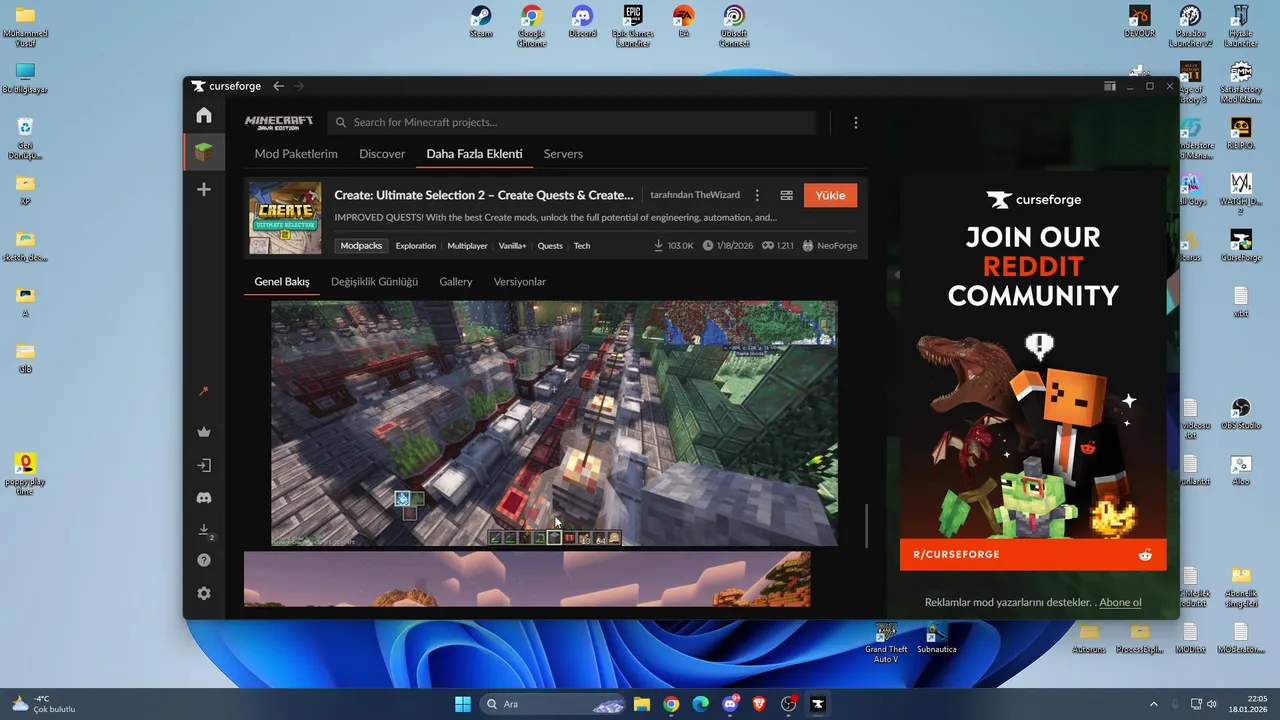Click the wand icon in CurseForge sidebar

tap(204, 391)
